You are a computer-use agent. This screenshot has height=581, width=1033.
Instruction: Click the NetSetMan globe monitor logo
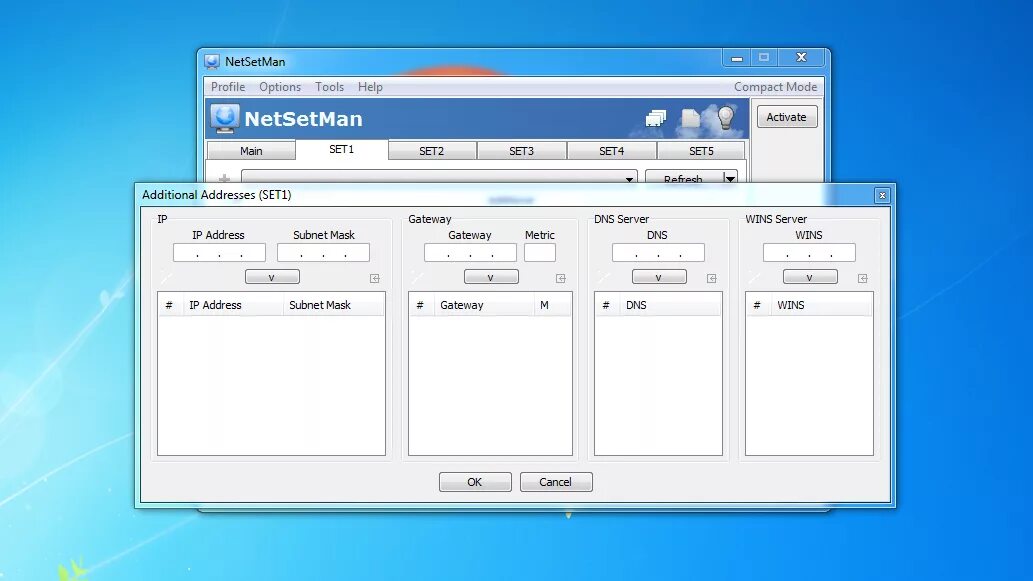pyautogui.click(x=225, y=119)
